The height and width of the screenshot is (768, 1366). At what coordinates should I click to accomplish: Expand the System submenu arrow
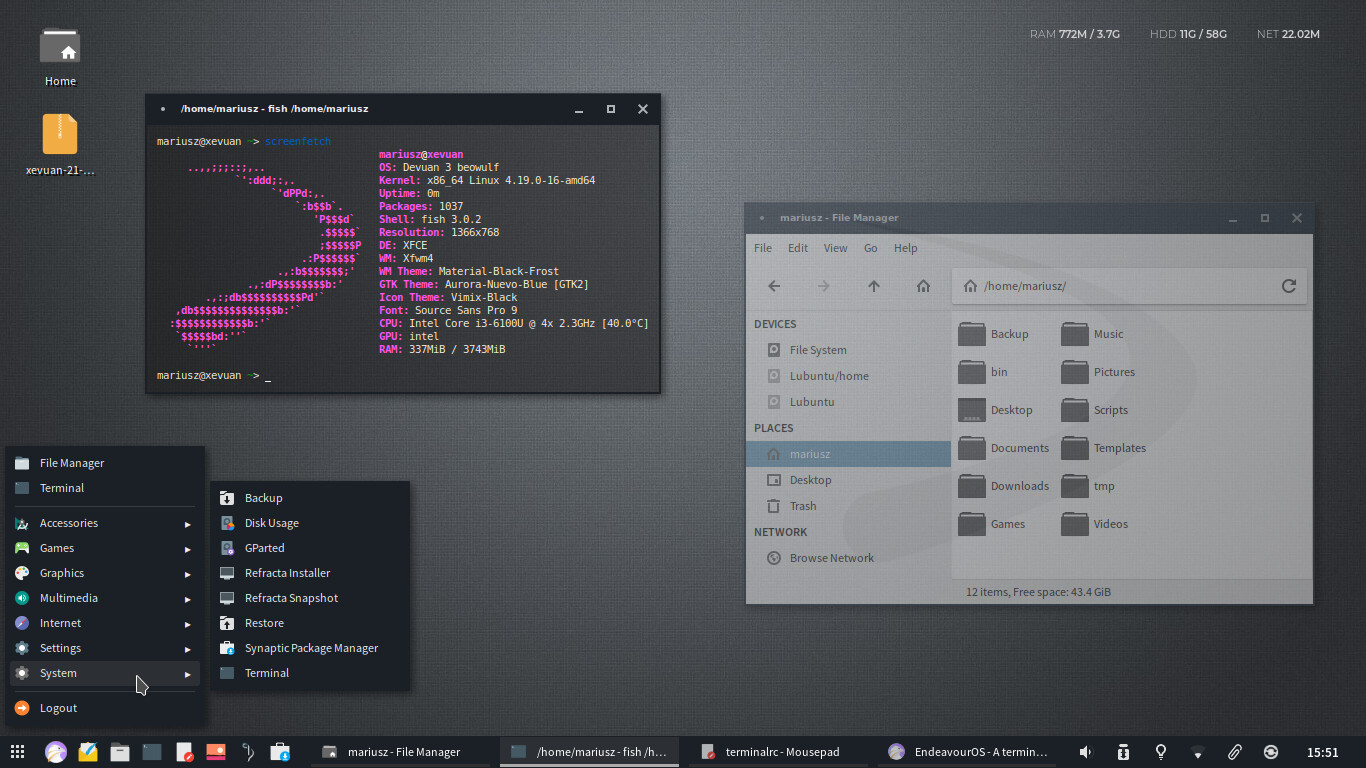[x=187, y=674]
